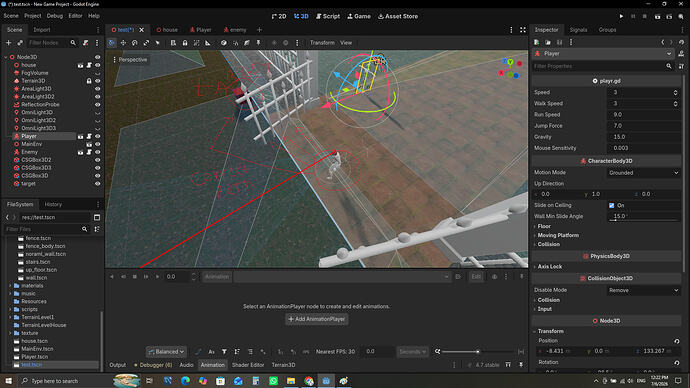This screenshot has width=690, height=388.
Task: Open the Motion Mode Grounded dropdown
Action: tap(643, 173)
